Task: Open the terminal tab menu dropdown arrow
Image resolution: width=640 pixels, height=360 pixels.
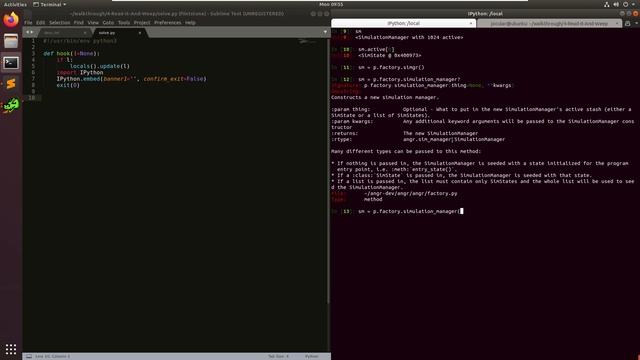Action: click(x=636, y=23)
